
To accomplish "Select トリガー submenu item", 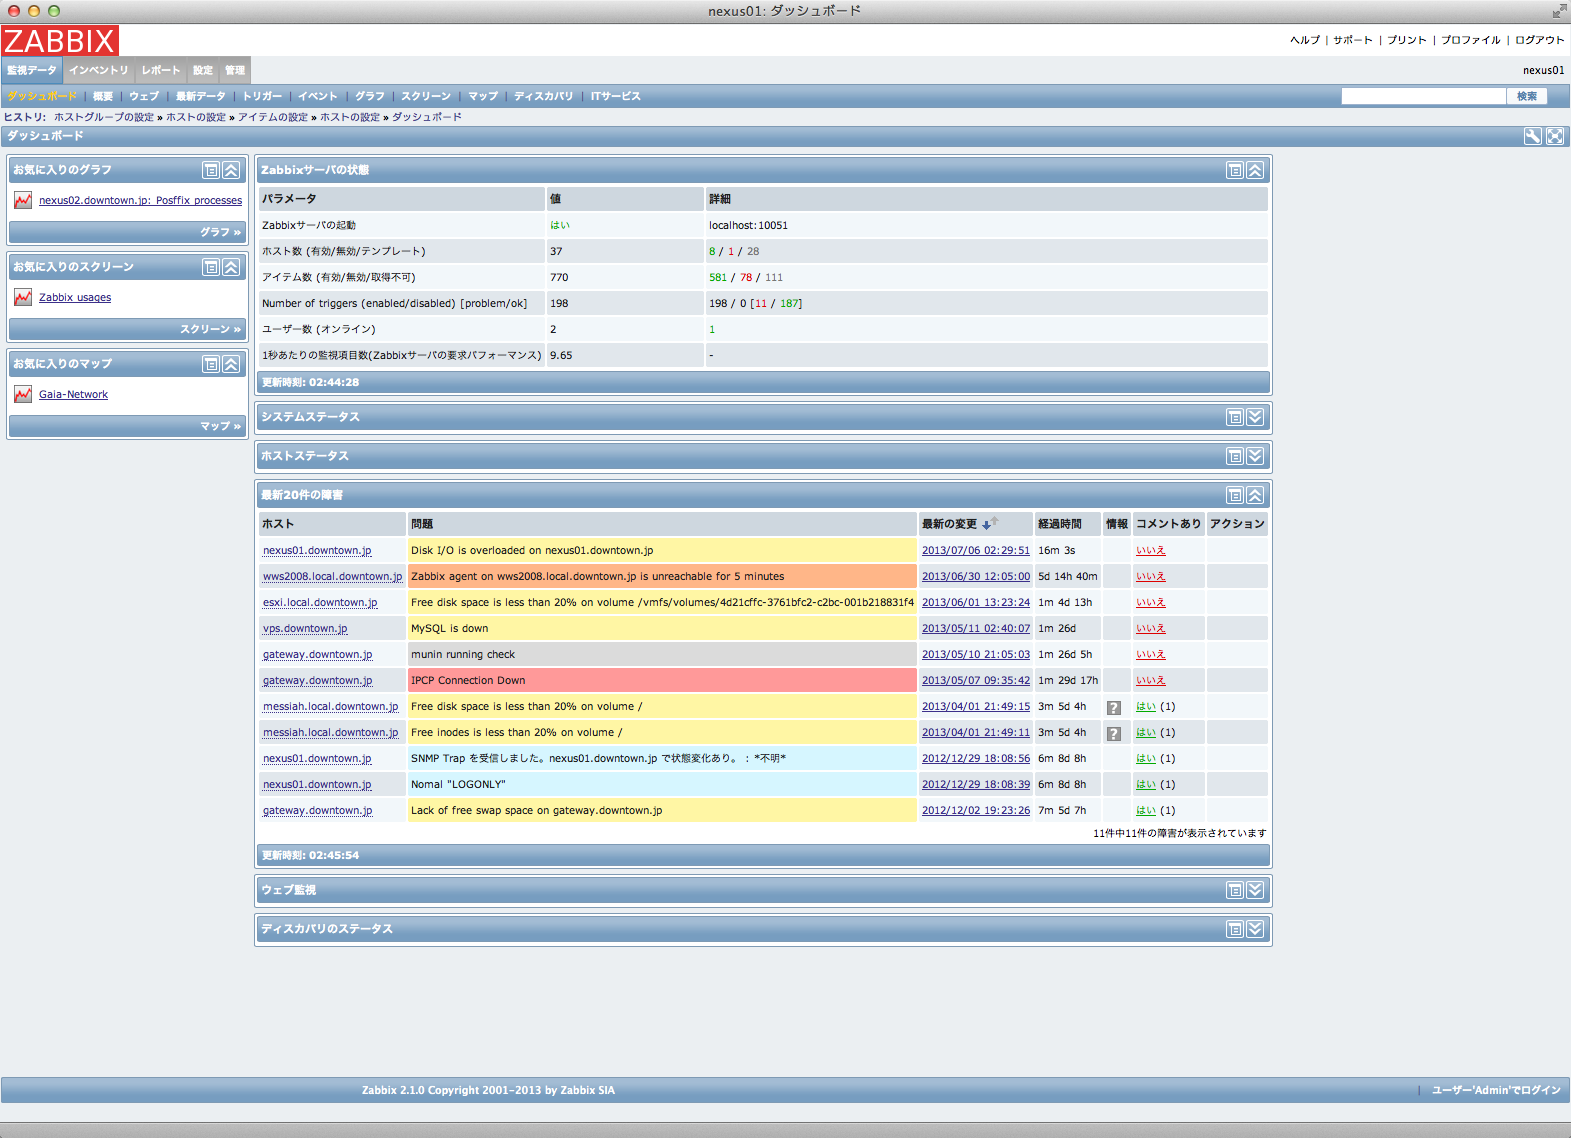I will click(263, 96).
